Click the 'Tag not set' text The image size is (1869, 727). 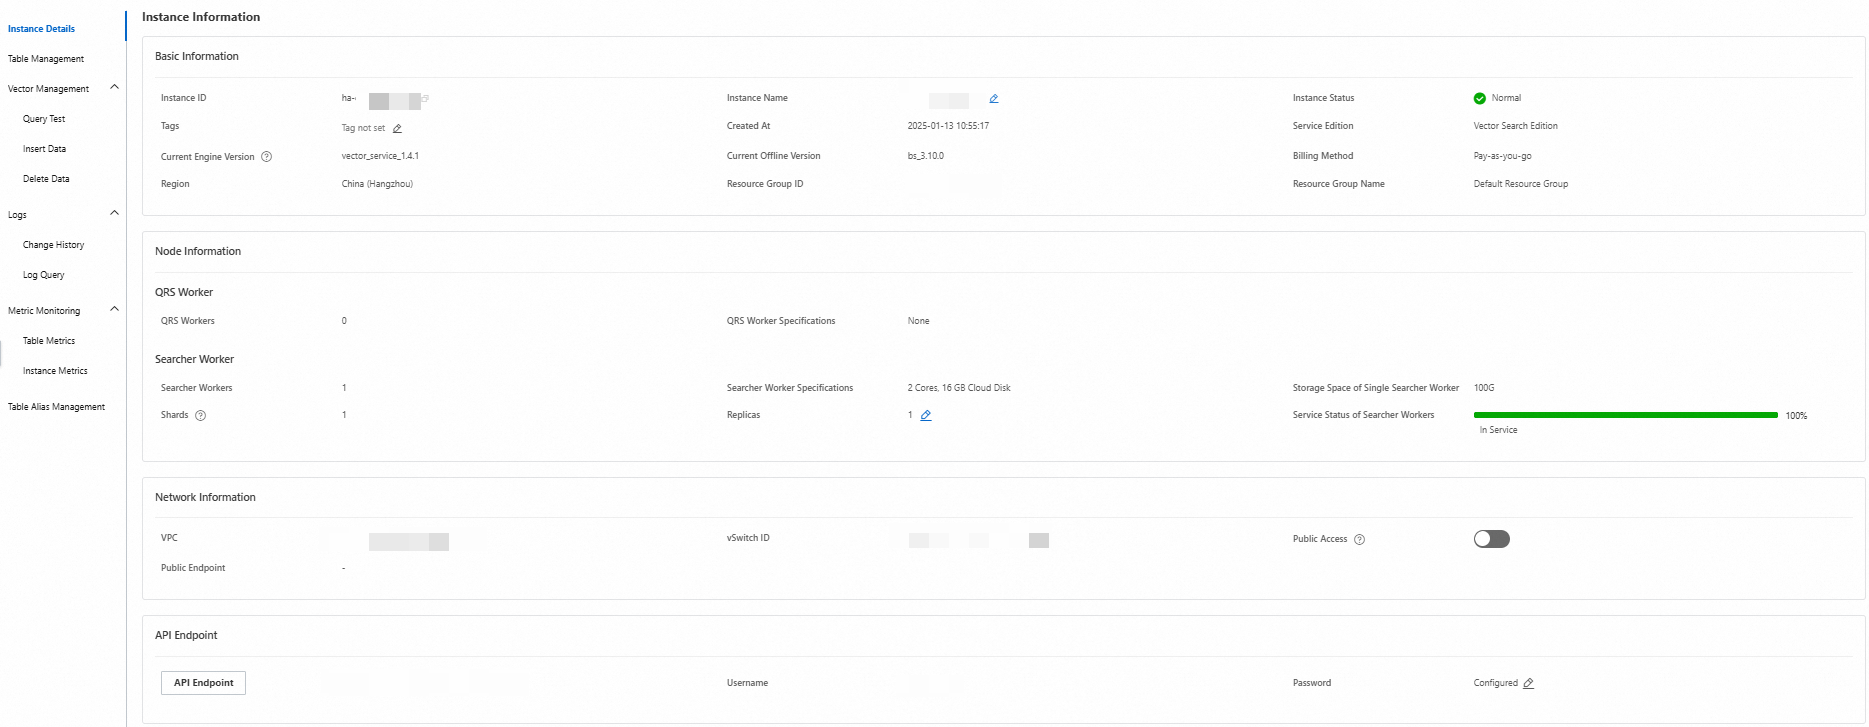click(363, 128)
